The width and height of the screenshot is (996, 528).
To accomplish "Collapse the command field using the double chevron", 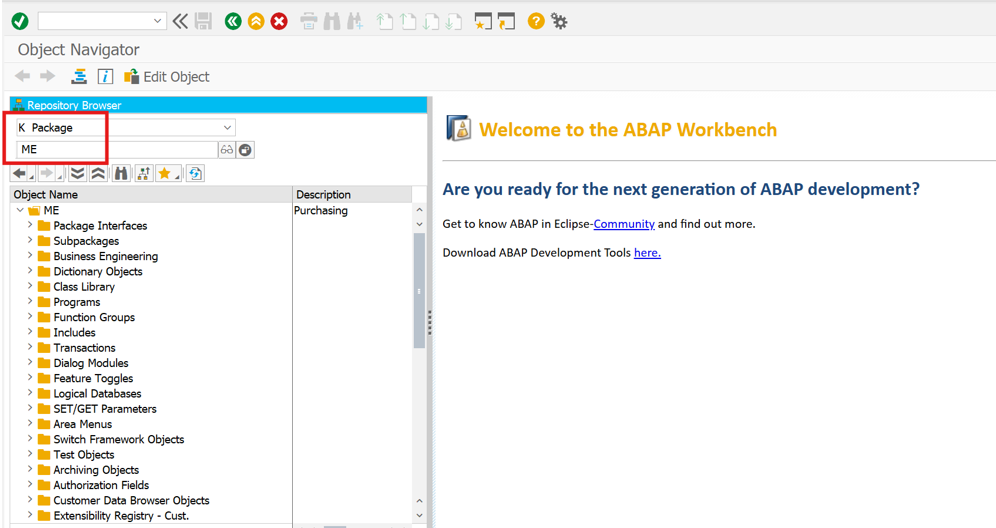I will (180, 22).
